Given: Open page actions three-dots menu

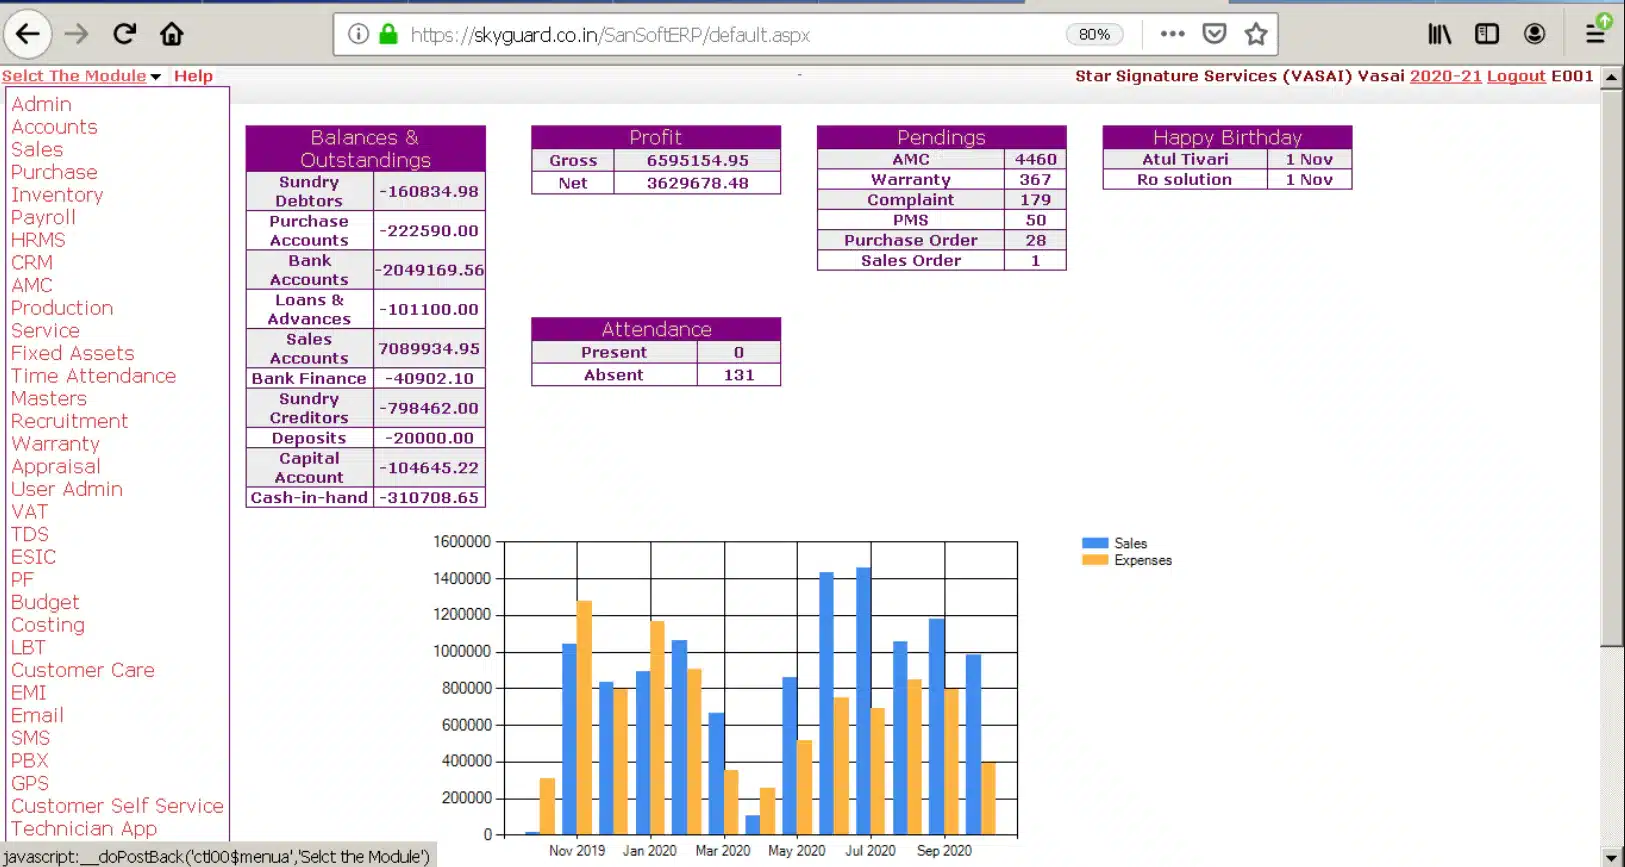Looking at the screenshot, I should (x=1172, y=34).
